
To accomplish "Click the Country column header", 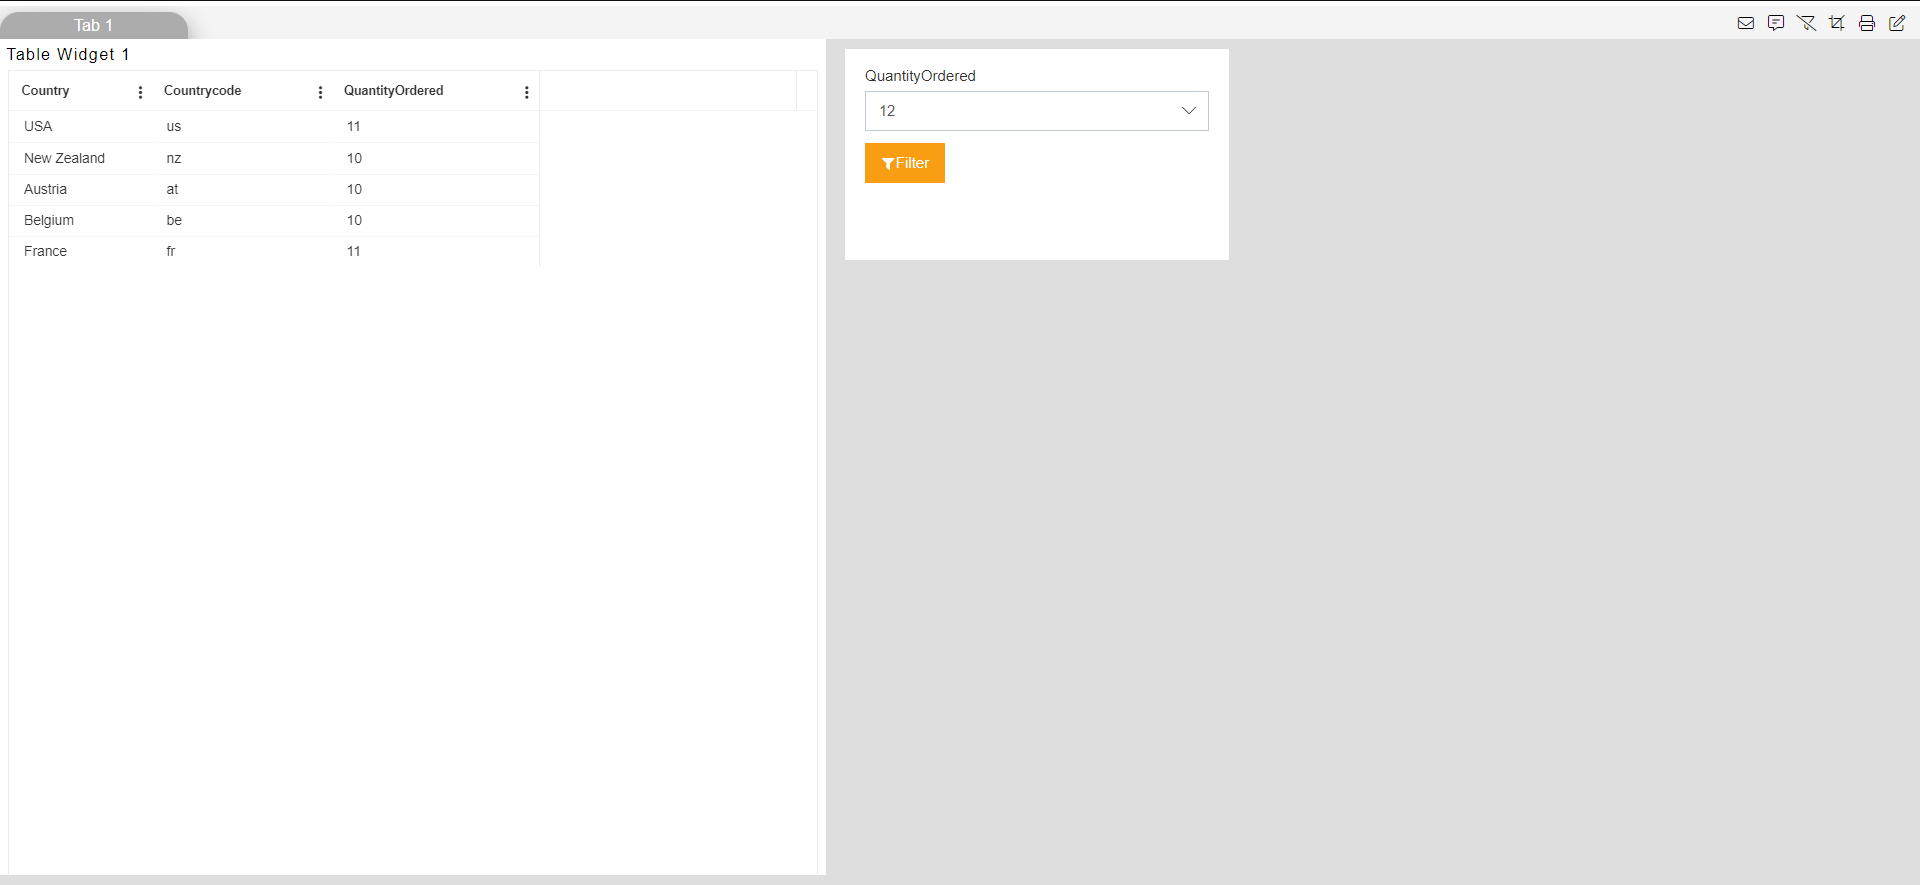I will point(45,91).
